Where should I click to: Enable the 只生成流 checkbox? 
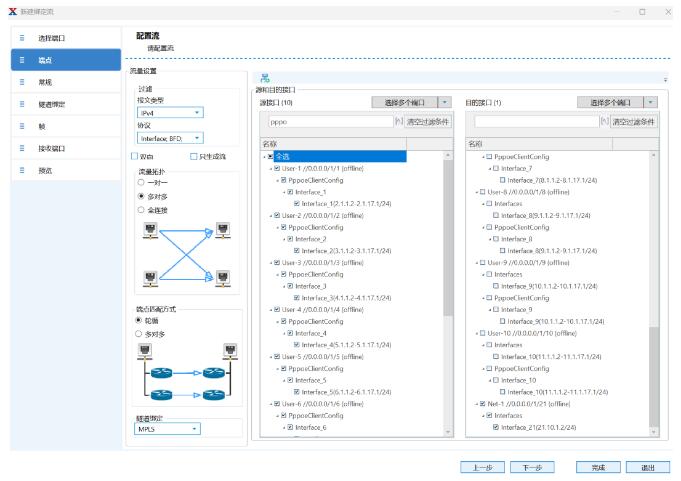click(x=194, y=156)
